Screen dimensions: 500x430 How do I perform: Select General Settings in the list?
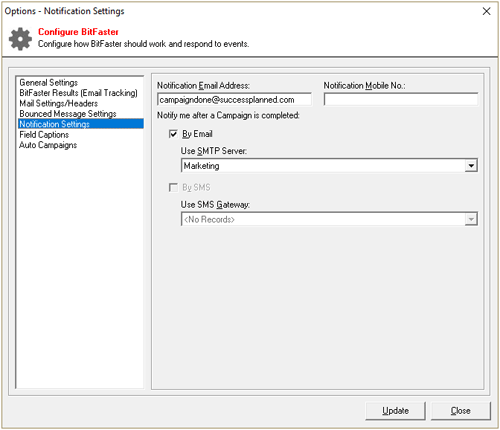coord(49,82)
